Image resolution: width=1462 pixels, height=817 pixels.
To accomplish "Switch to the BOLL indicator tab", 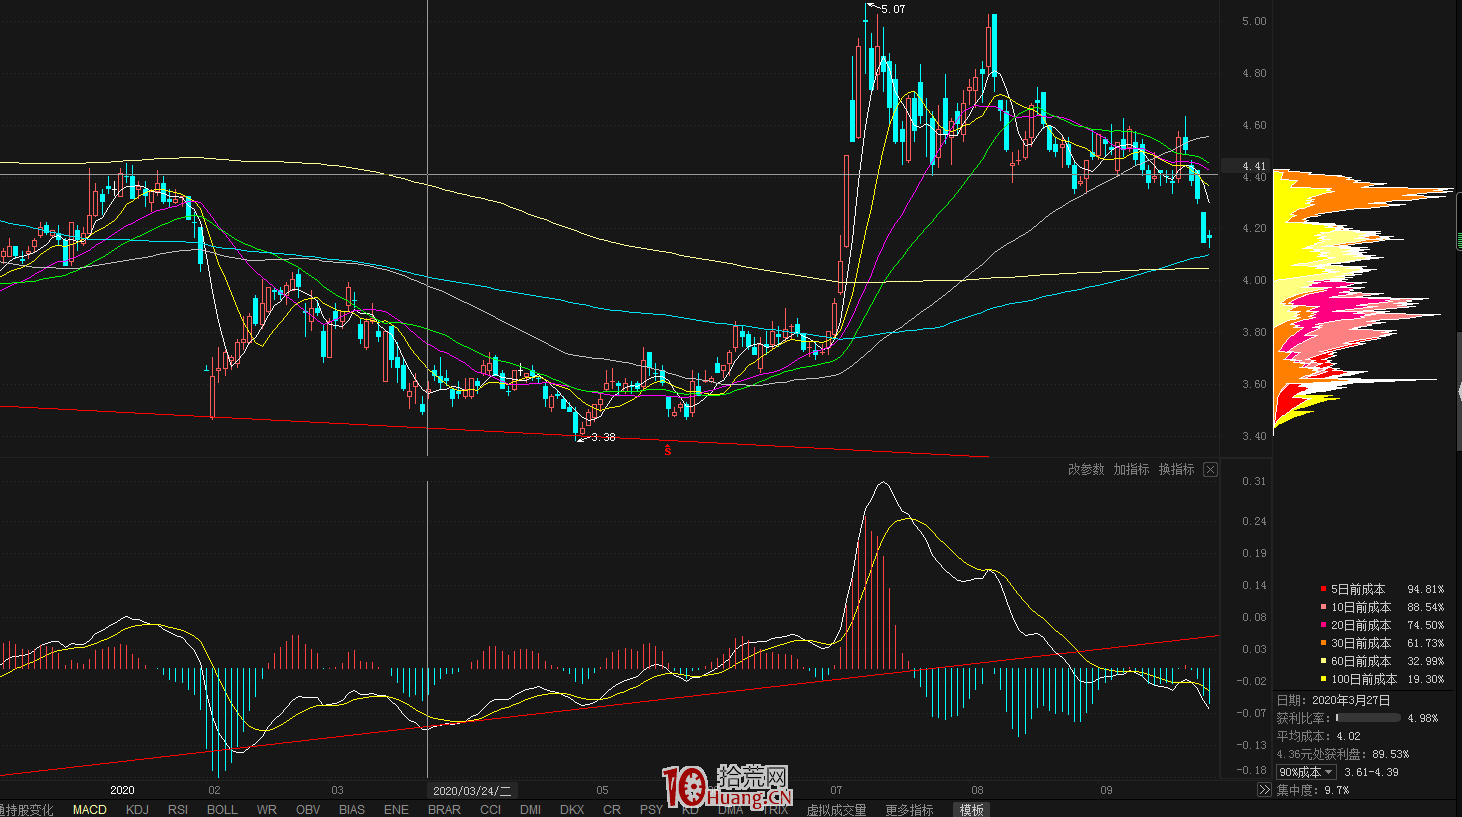I will (x=222, y=810).
